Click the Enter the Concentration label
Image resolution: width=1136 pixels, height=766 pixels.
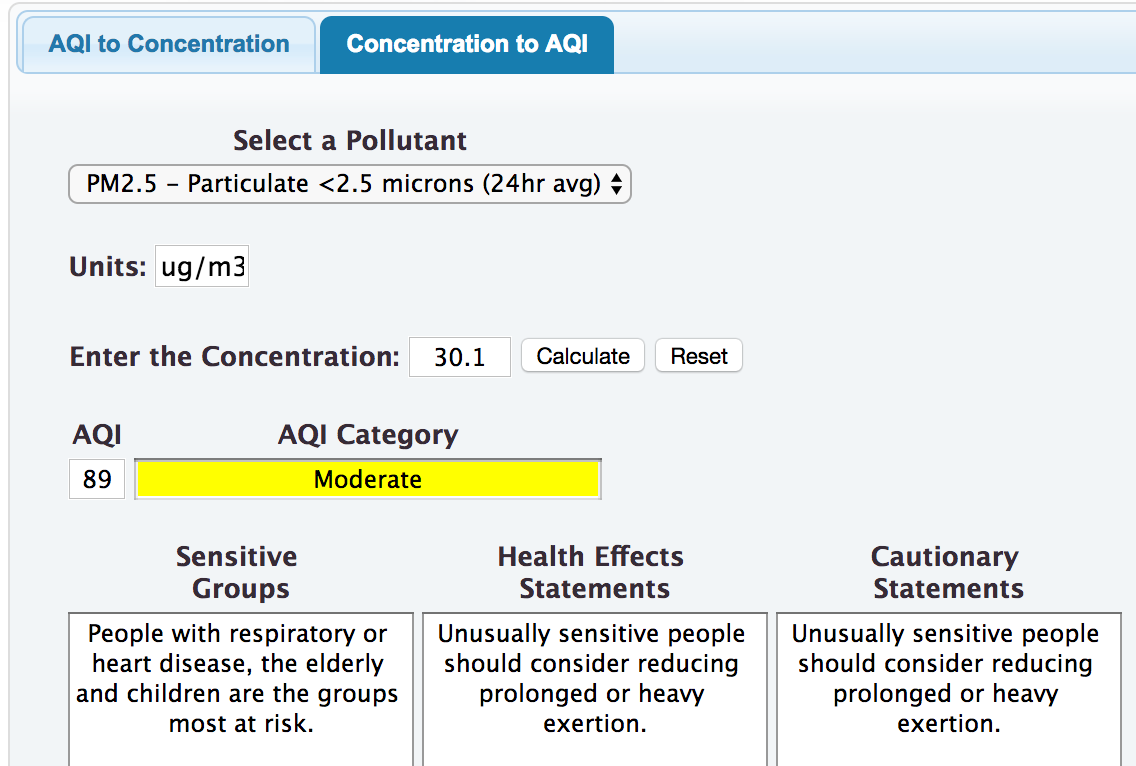coord(235,356)
